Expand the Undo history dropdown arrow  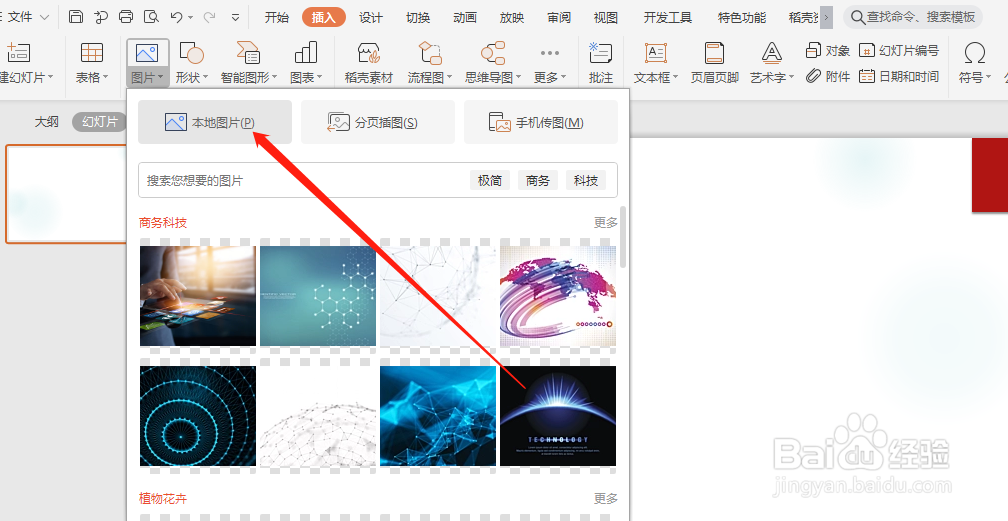[x=191, y=18]
